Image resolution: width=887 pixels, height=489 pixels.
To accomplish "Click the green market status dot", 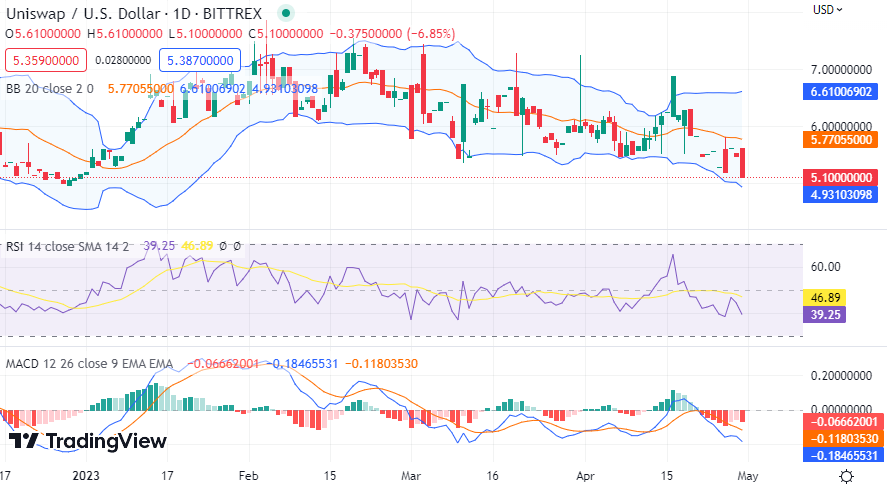I will point(286,13).
